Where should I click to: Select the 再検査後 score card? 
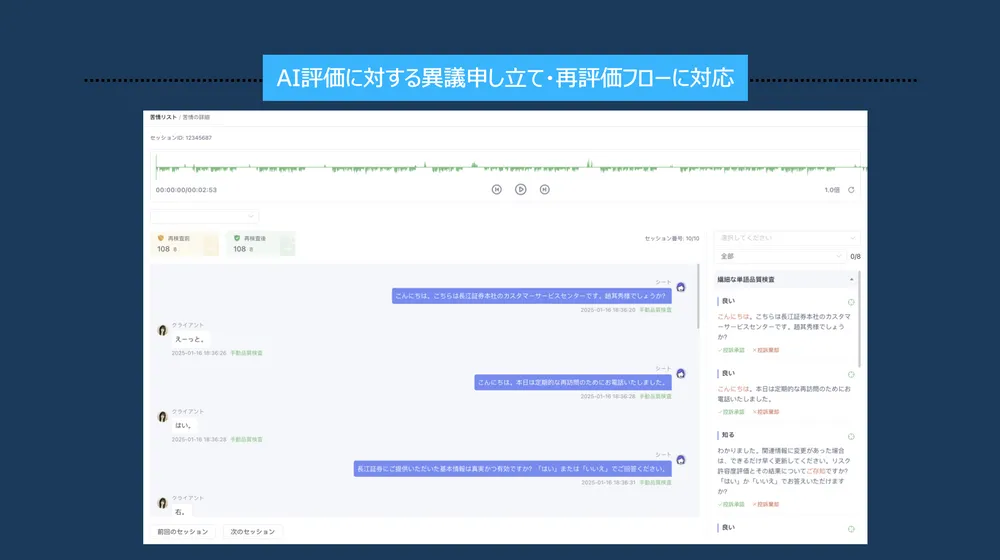260,244
